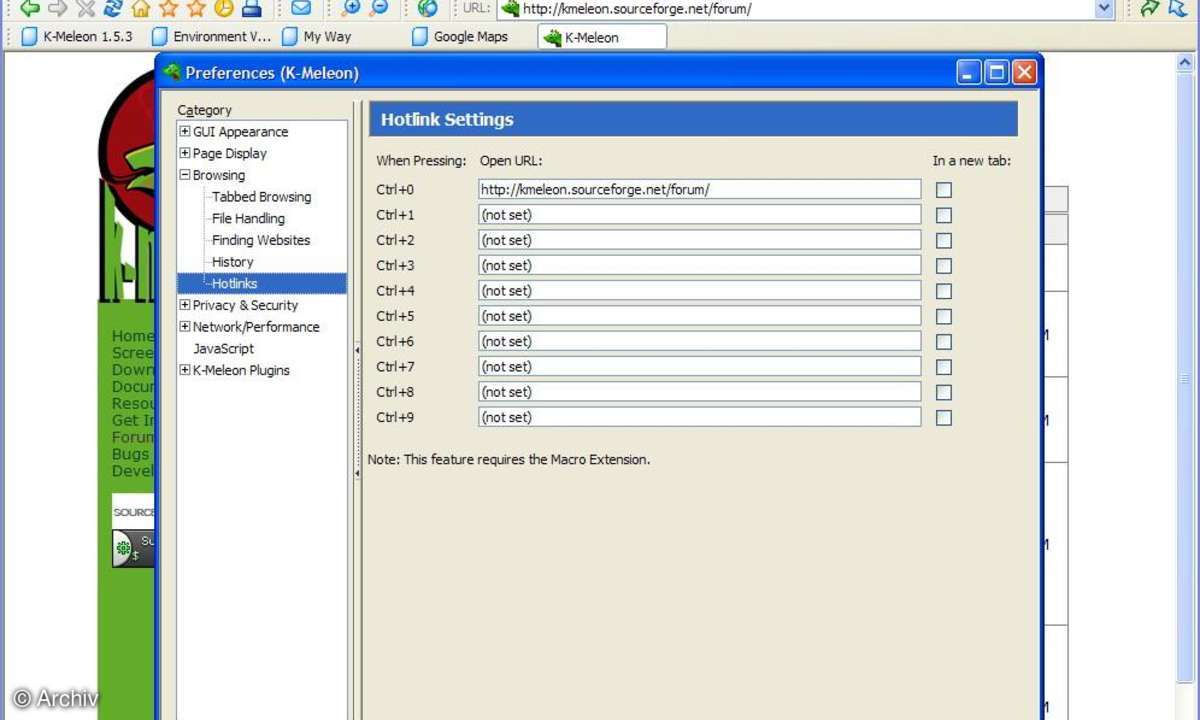The height and width of the screenshot is (720, 1200).
Task: Select the Hotlinks tree entry
Action: pos(234,283)
